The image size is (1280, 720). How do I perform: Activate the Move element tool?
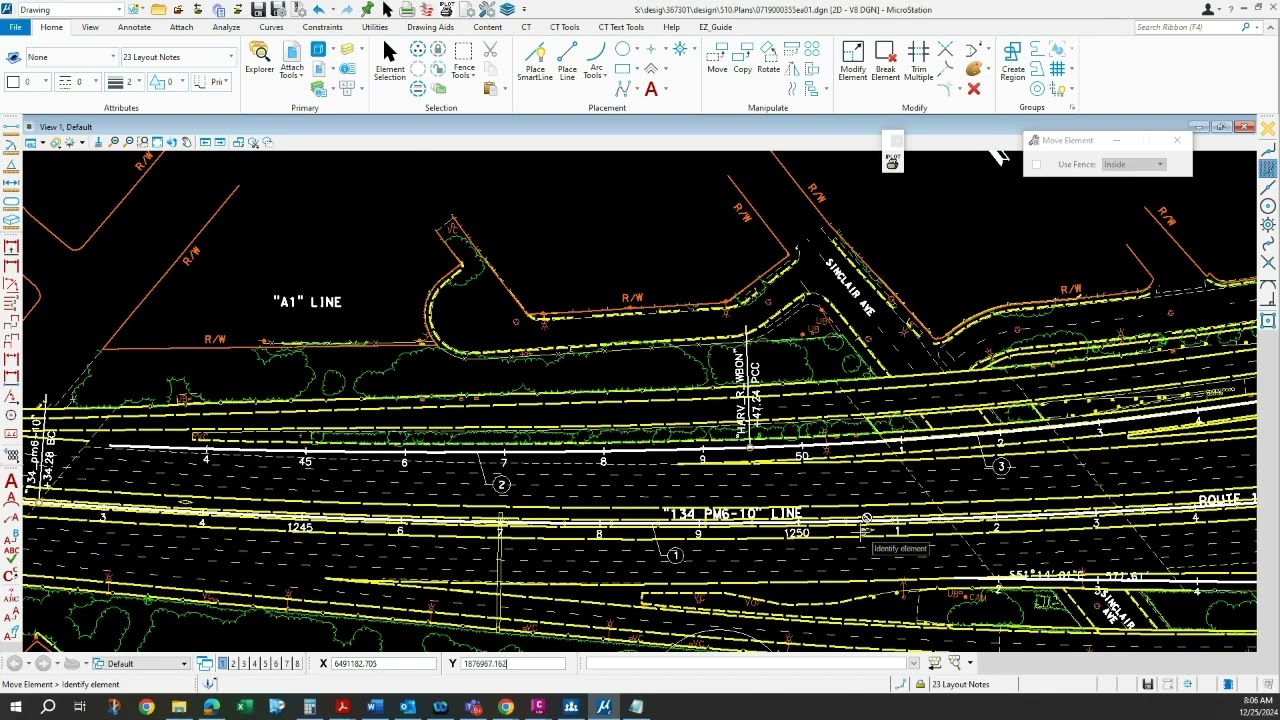pyautogui.click(x=717, y=57)
